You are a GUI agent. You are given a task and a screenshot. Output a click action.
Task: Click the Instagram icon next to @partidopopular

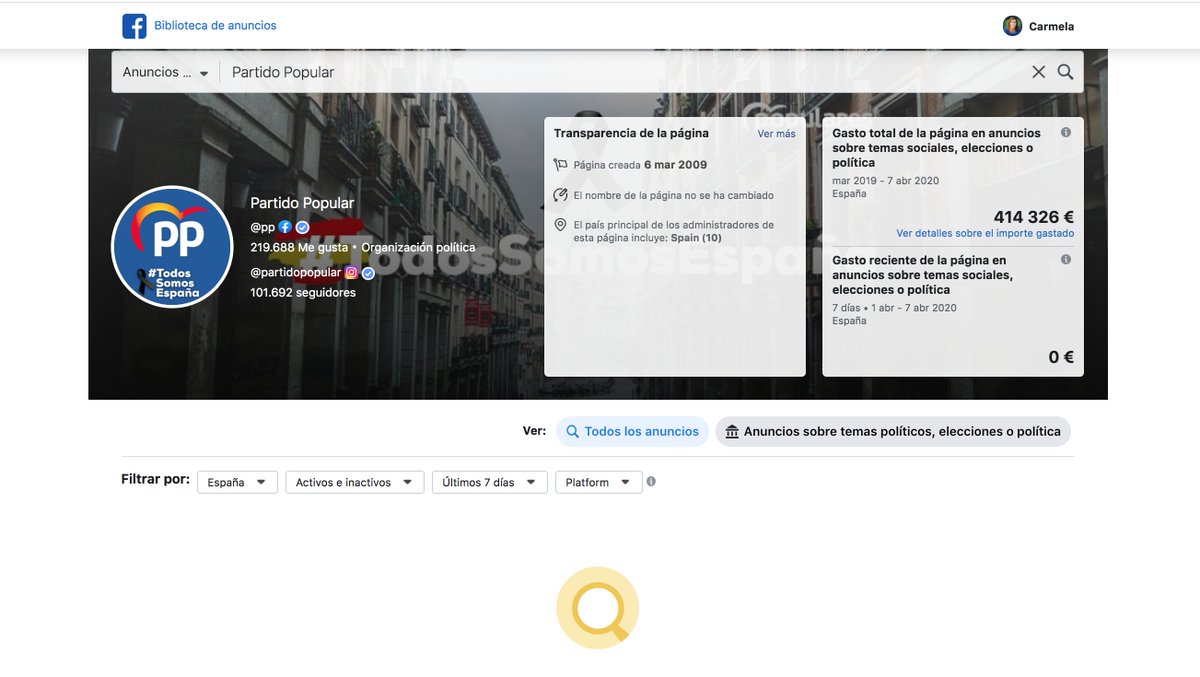[x=351, y=272]
